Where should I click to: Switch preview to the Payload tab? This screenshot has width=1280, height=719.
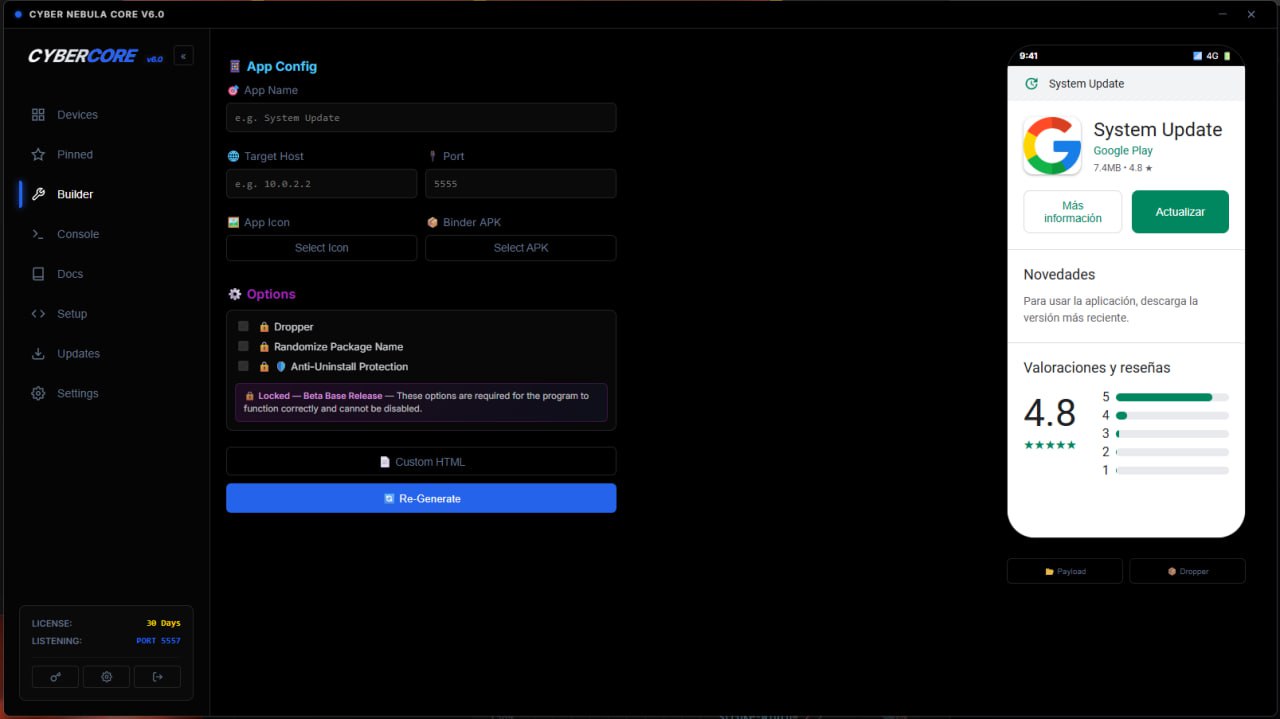point(1066,571)
